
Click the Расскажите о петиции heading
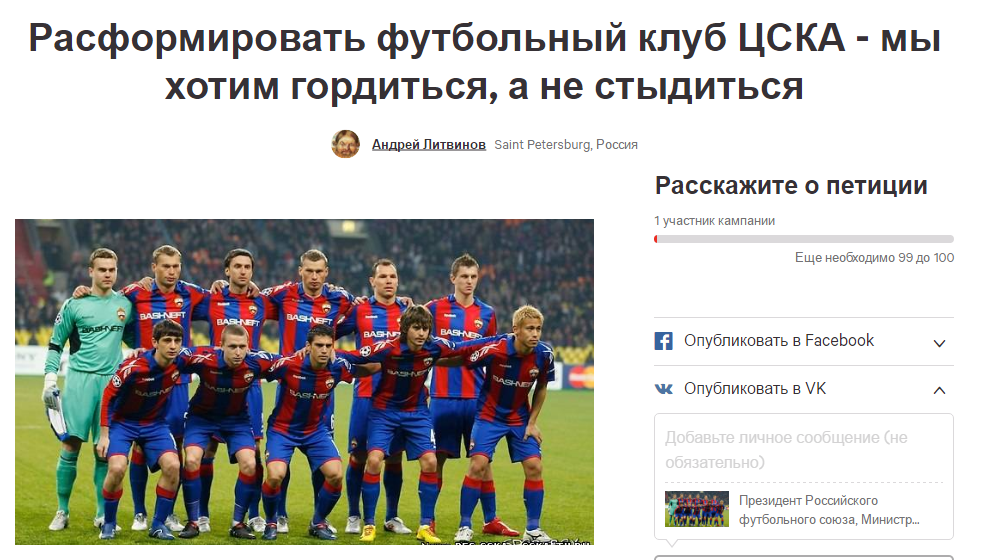coord(791,186)
